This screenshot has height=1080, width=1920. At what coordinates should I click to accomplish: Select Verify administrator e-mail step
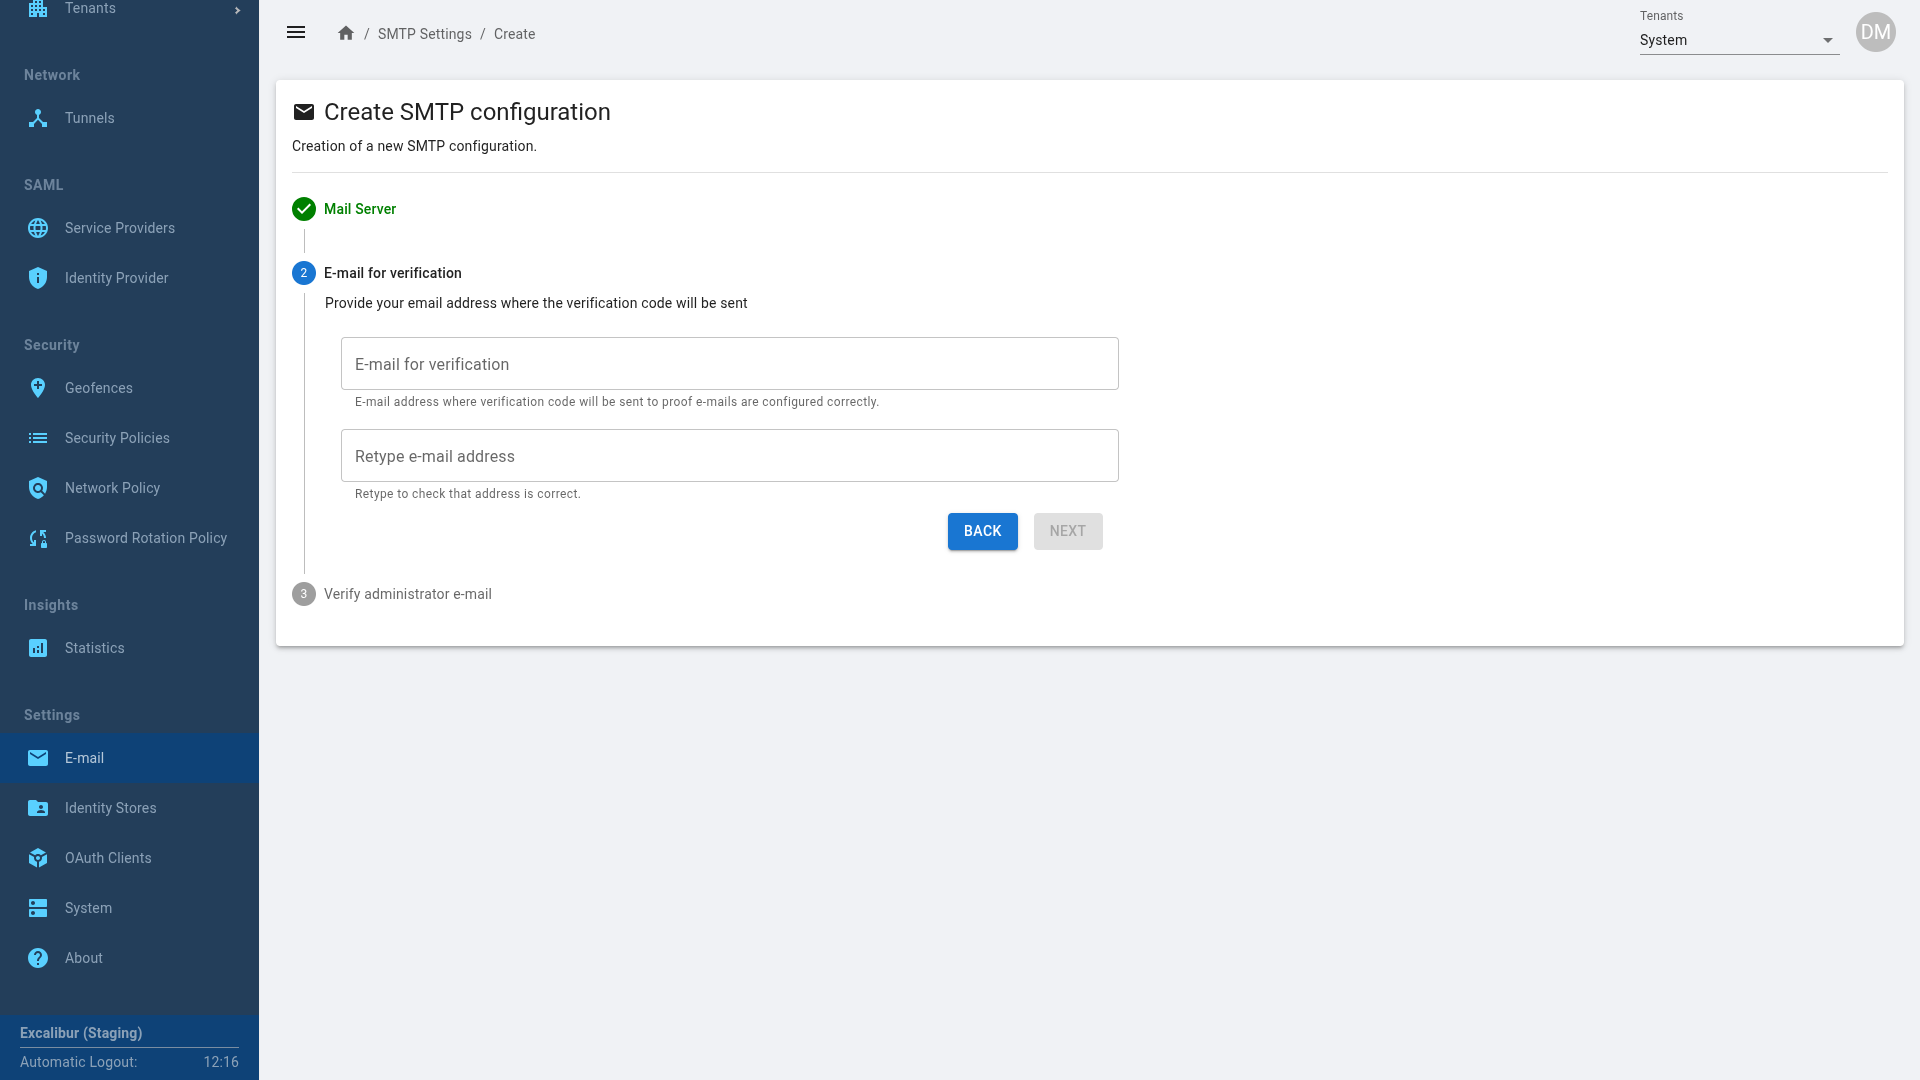(x=407, y=594)
